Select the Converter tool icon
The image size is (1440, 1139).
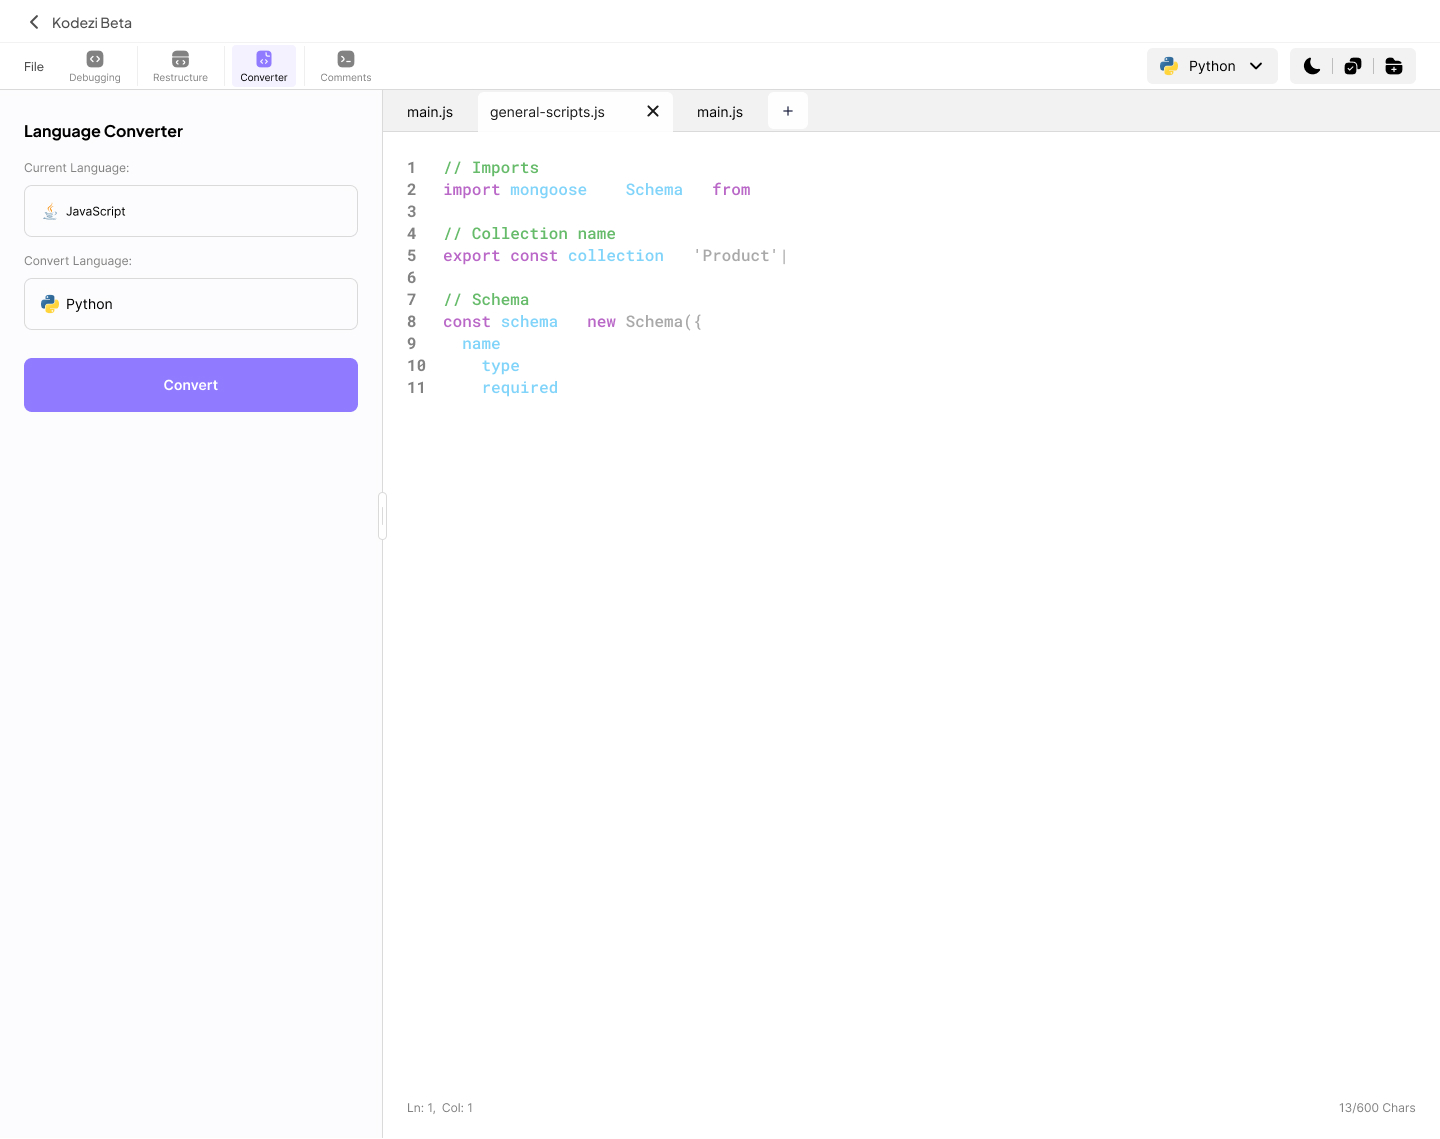tap(264, 60)
